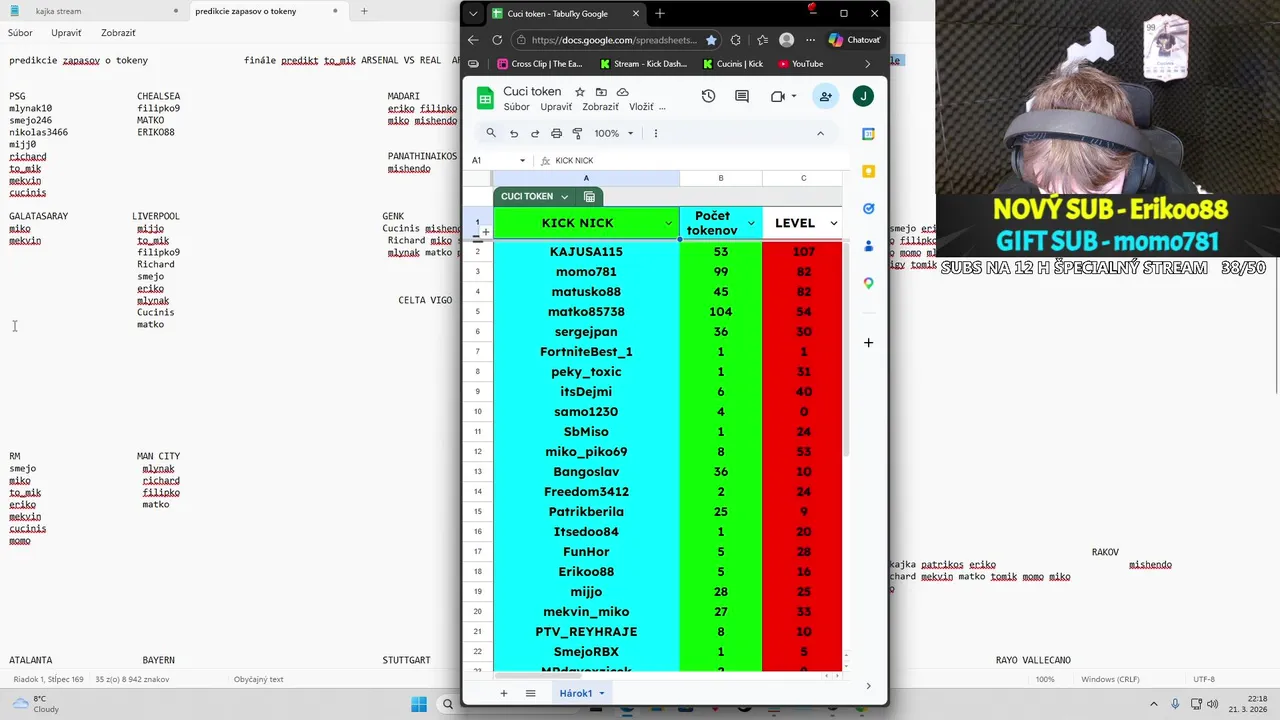Open the Copilot Chatovať button
This screenshot has height=720, width=1280.
click(x=855, y=40)
